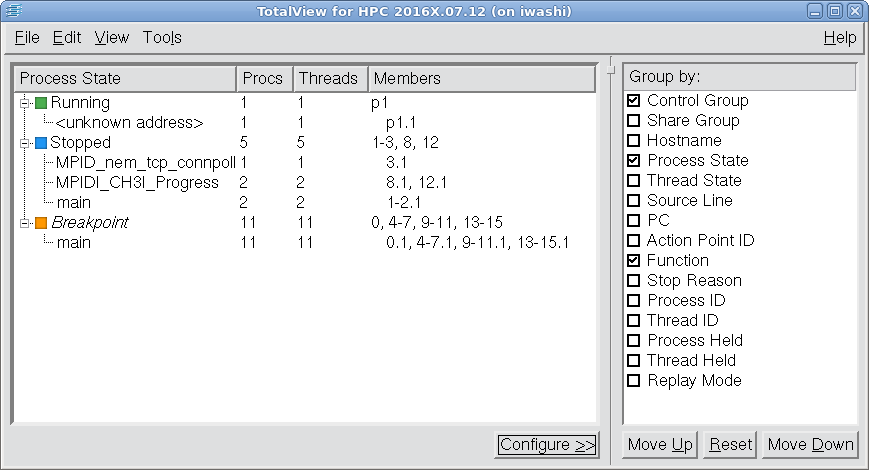This screenshot has height=470, width=869.
Task: Open the File menu
Action: [x=27, y=38]
